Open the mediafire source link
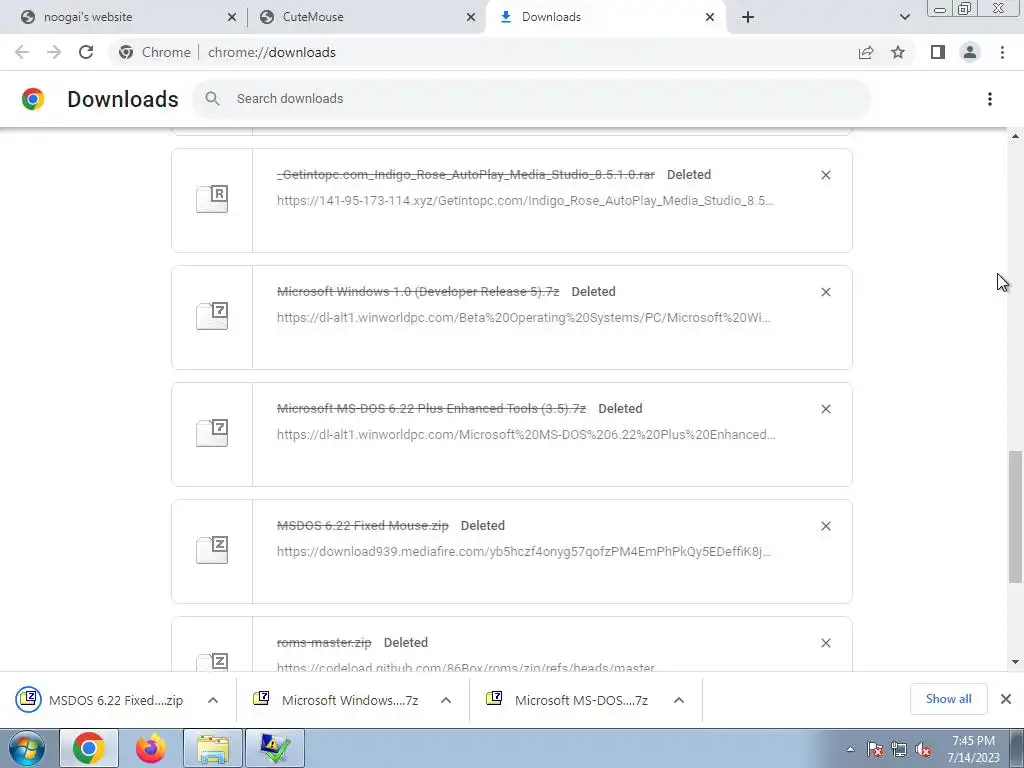1024x768 pixels. [x=524, y=551]
